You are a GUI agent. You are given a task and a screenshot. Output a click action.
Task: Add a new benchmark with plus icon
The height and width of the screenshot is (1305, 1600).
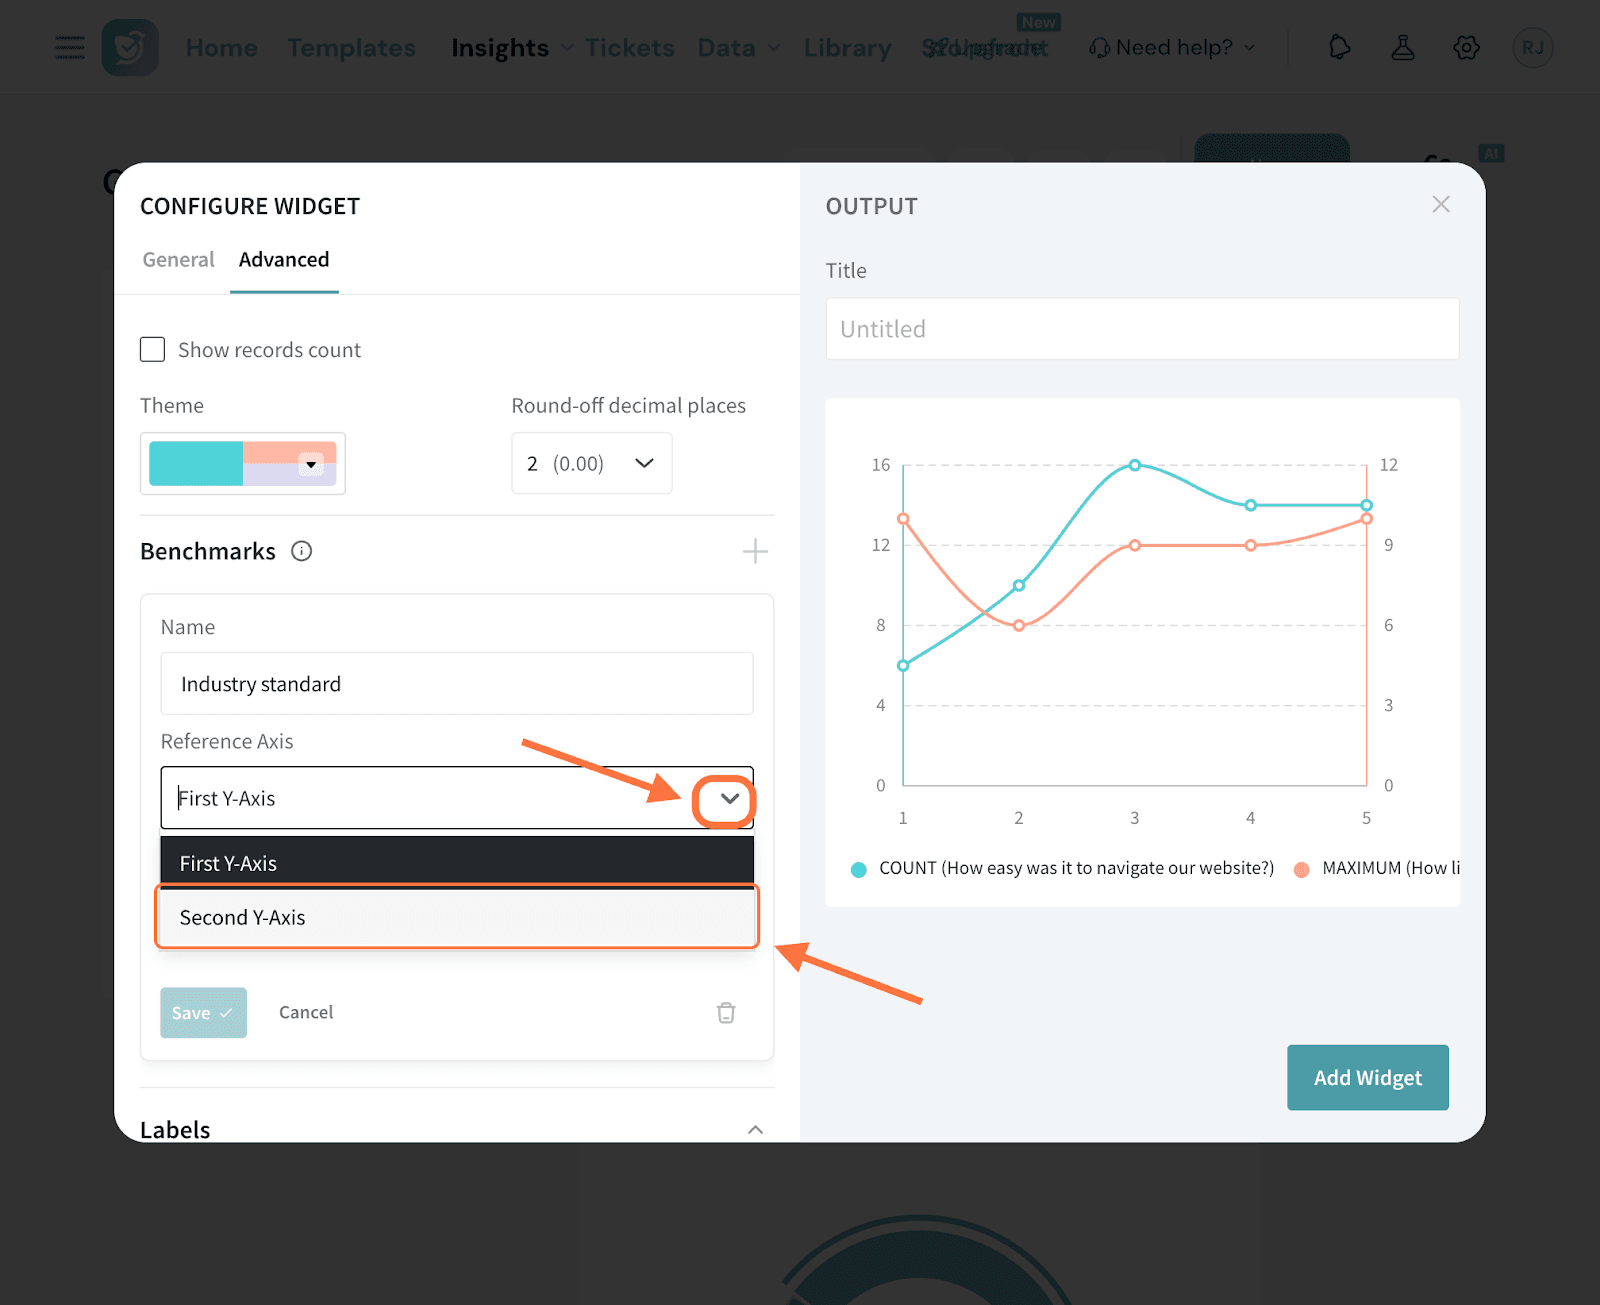(x=755, y=551)
